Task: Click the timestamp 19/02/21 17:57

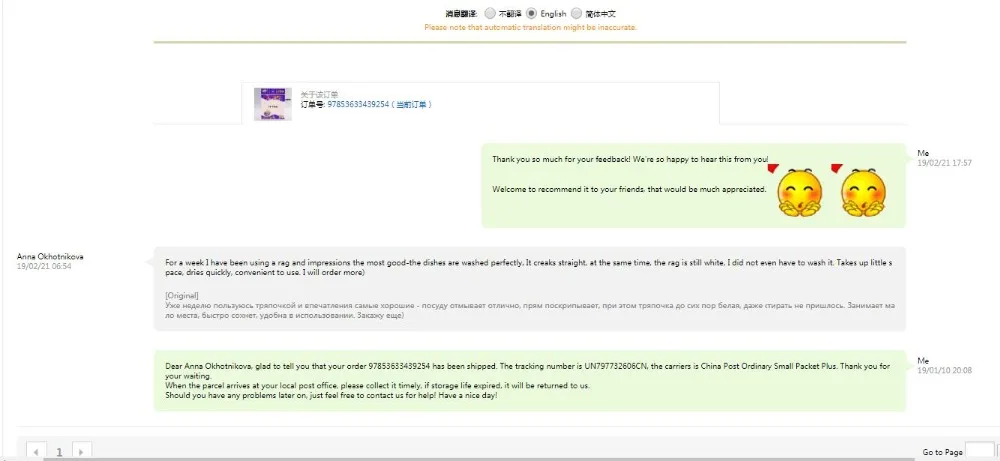Action: tap(944, 163)
